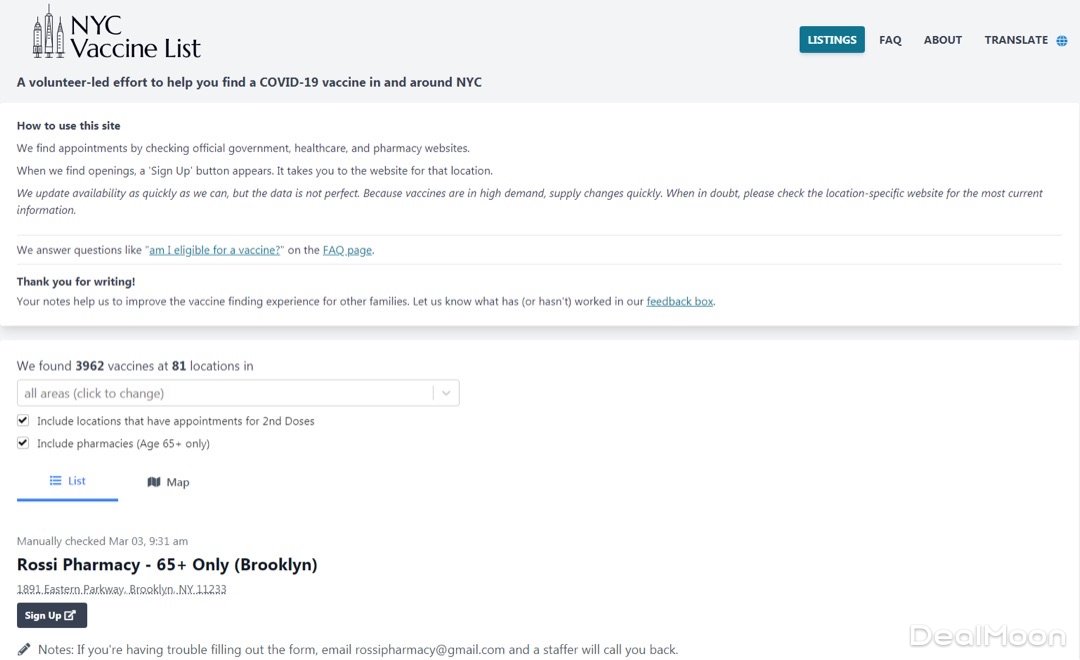Click the NYC Vaccine List syringe logo
1080x660 pixels.
48,32
